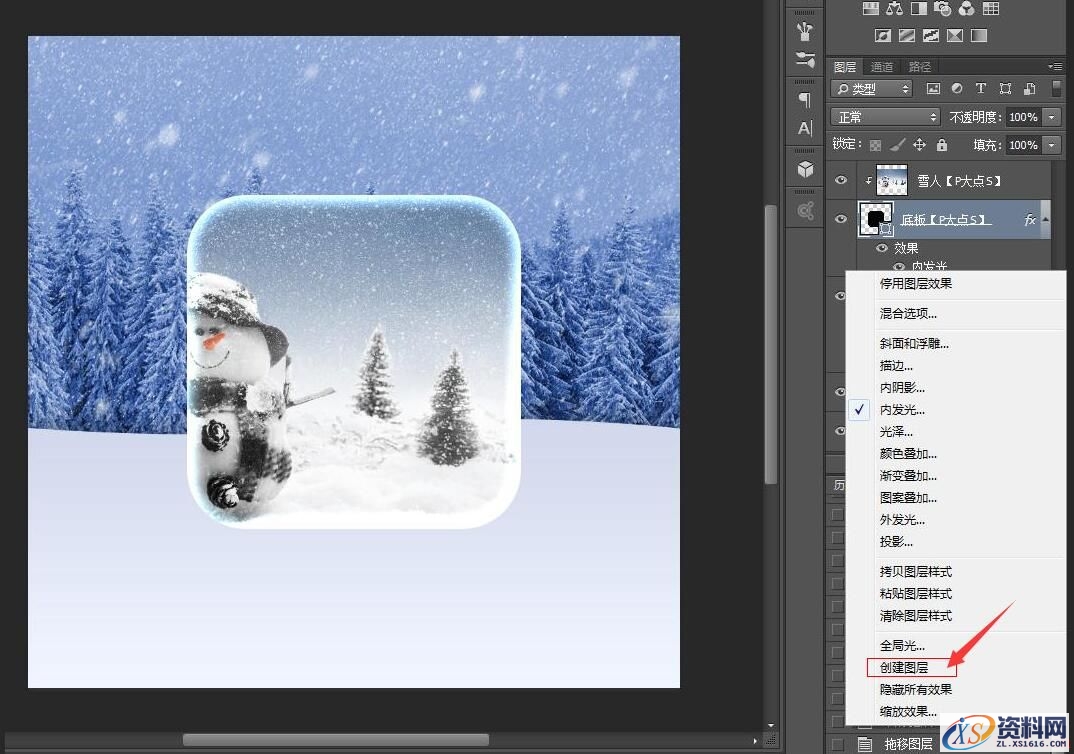Select the Levels adjustment icon
1074x754 pixels.
tap(870, 9)
